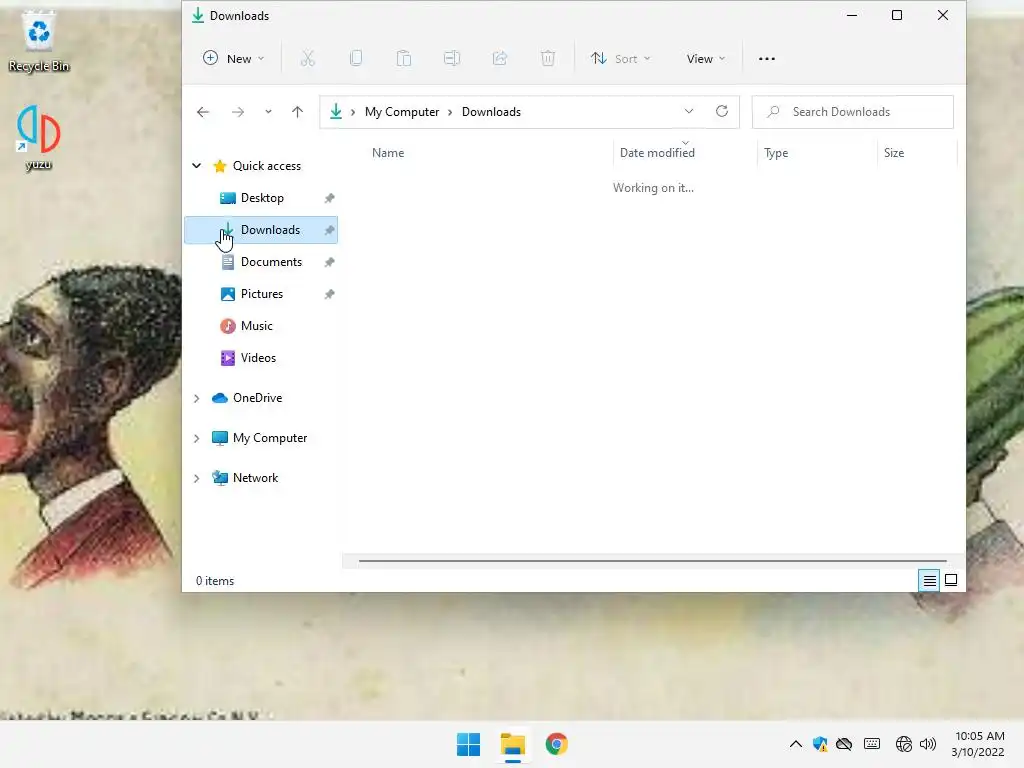
Task: Sort by the Name column header
Action: pyautogui.click(x=388, y=153)
